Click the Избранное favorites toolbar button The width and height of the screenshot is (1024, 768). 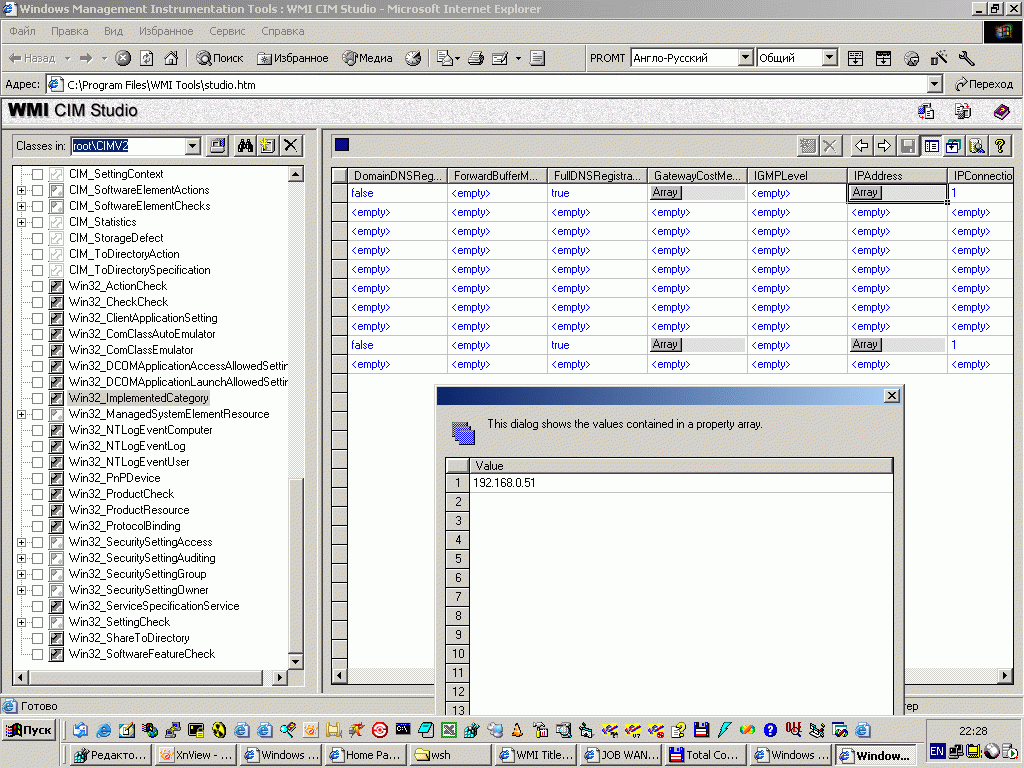click(293, 58)
